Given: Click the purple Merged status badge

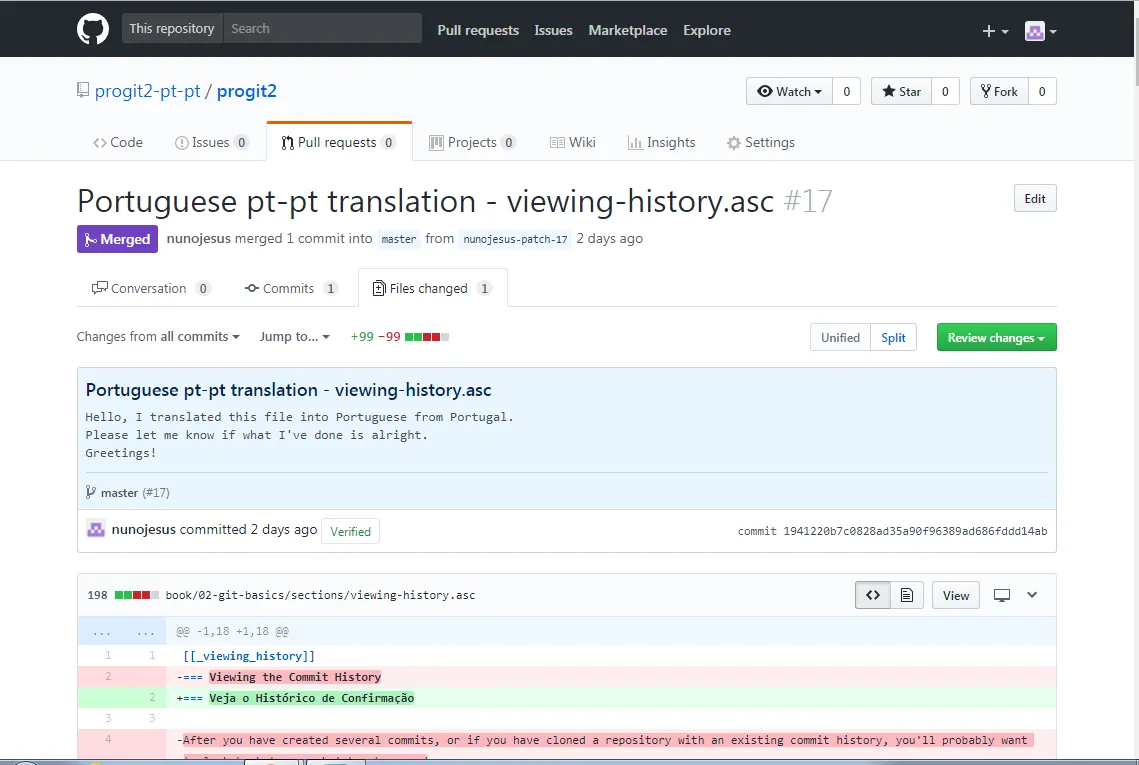Looking at the screenshot, I should [x=117, y=239].
